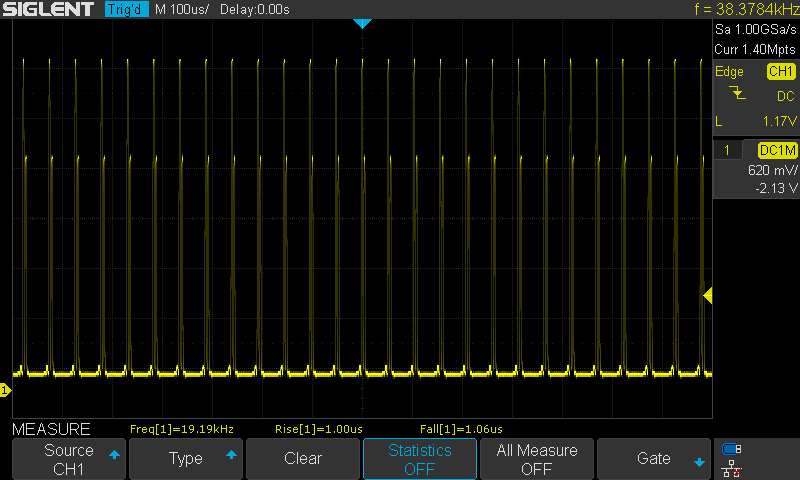Click the f = 38.3784kHz frequency counter

[x=746, y=9]
